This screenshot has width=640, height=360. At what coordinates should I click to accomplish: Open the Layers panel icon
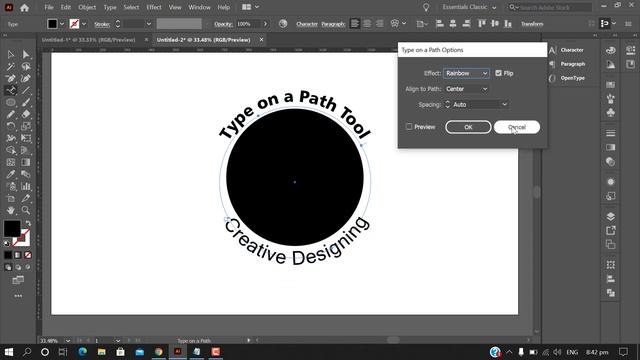(611, 216)
